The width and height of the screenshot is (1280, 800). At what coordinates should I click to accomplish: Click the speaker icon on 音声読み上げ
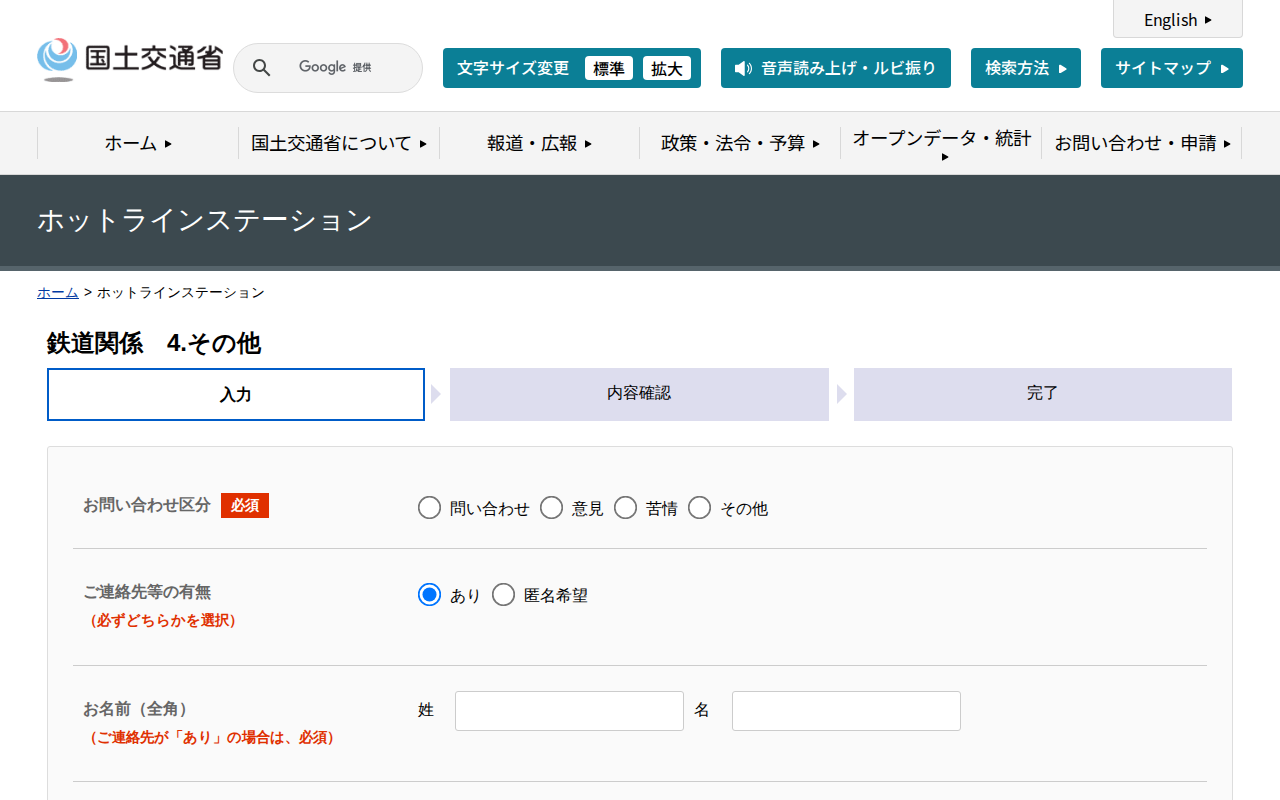(x=743, y=68)
